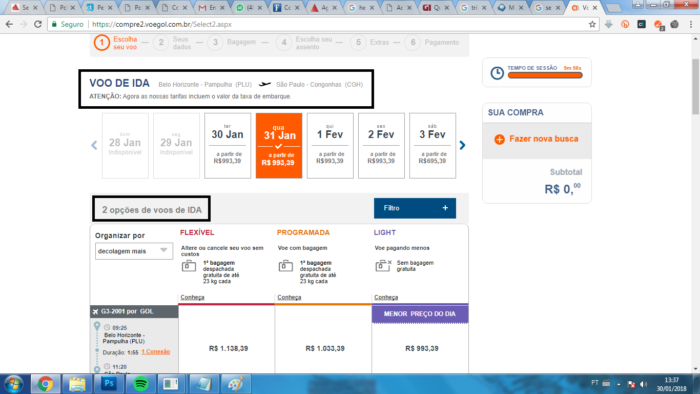Go back with the browser back arrow

click(9, 25)
